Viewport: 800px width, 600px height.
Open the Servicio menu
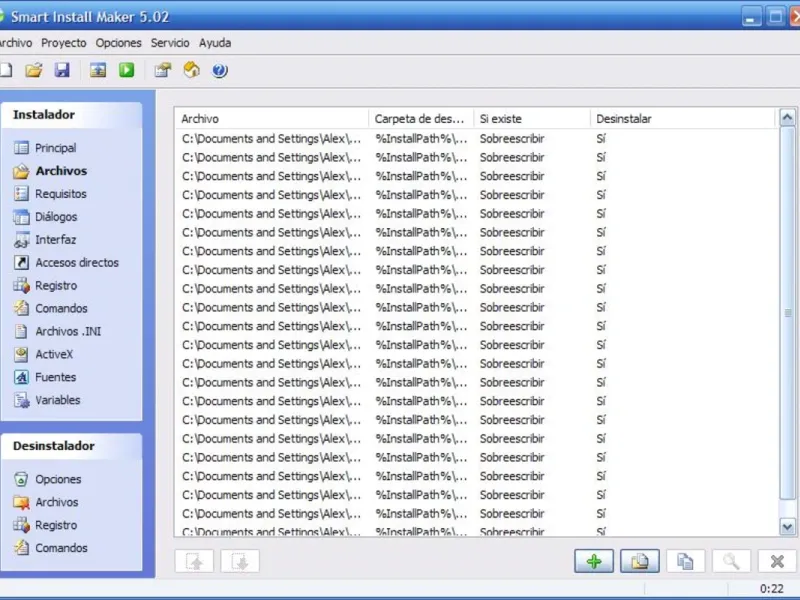tap(170, 43)
